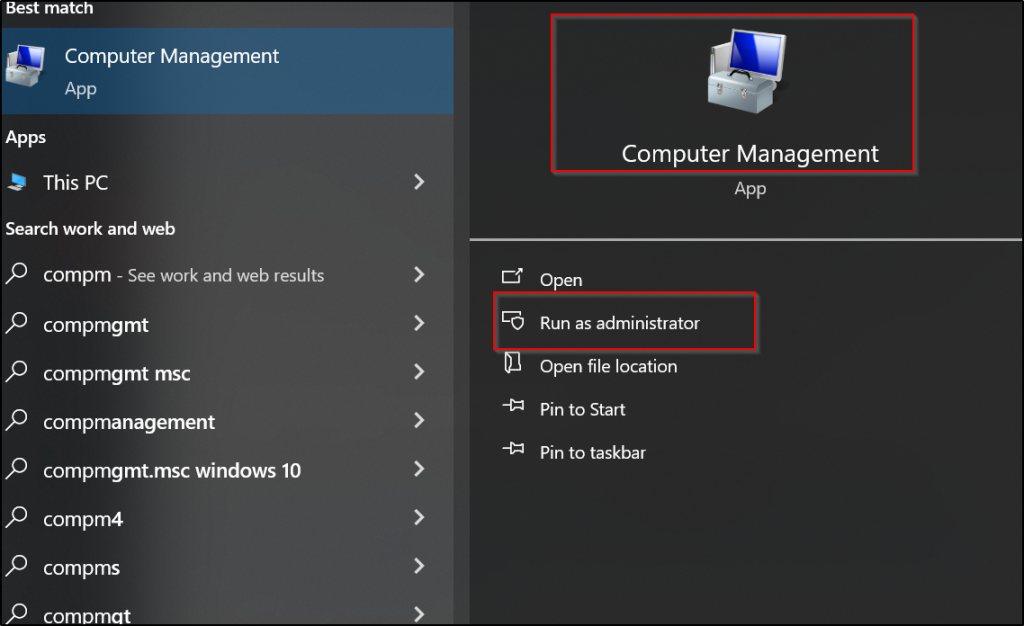This screenshot has width=1024, height=626.
Task: Open Computer Management via the Open option
Action: [x=561, y=280]
